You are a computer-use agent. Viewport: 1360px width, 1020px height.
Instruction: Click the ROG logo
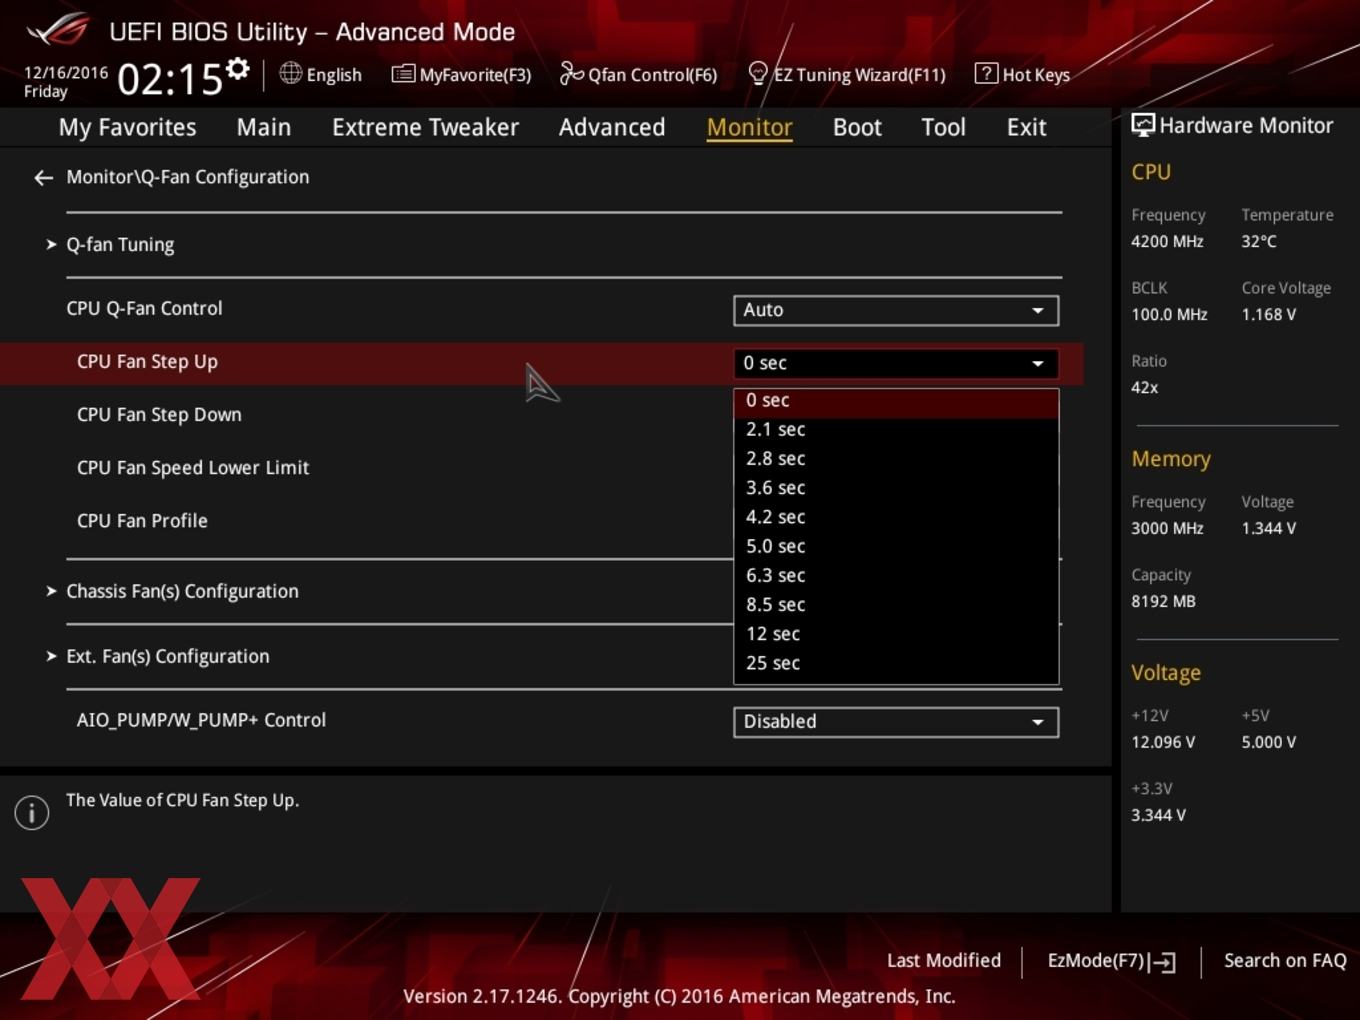coord(58,30)
